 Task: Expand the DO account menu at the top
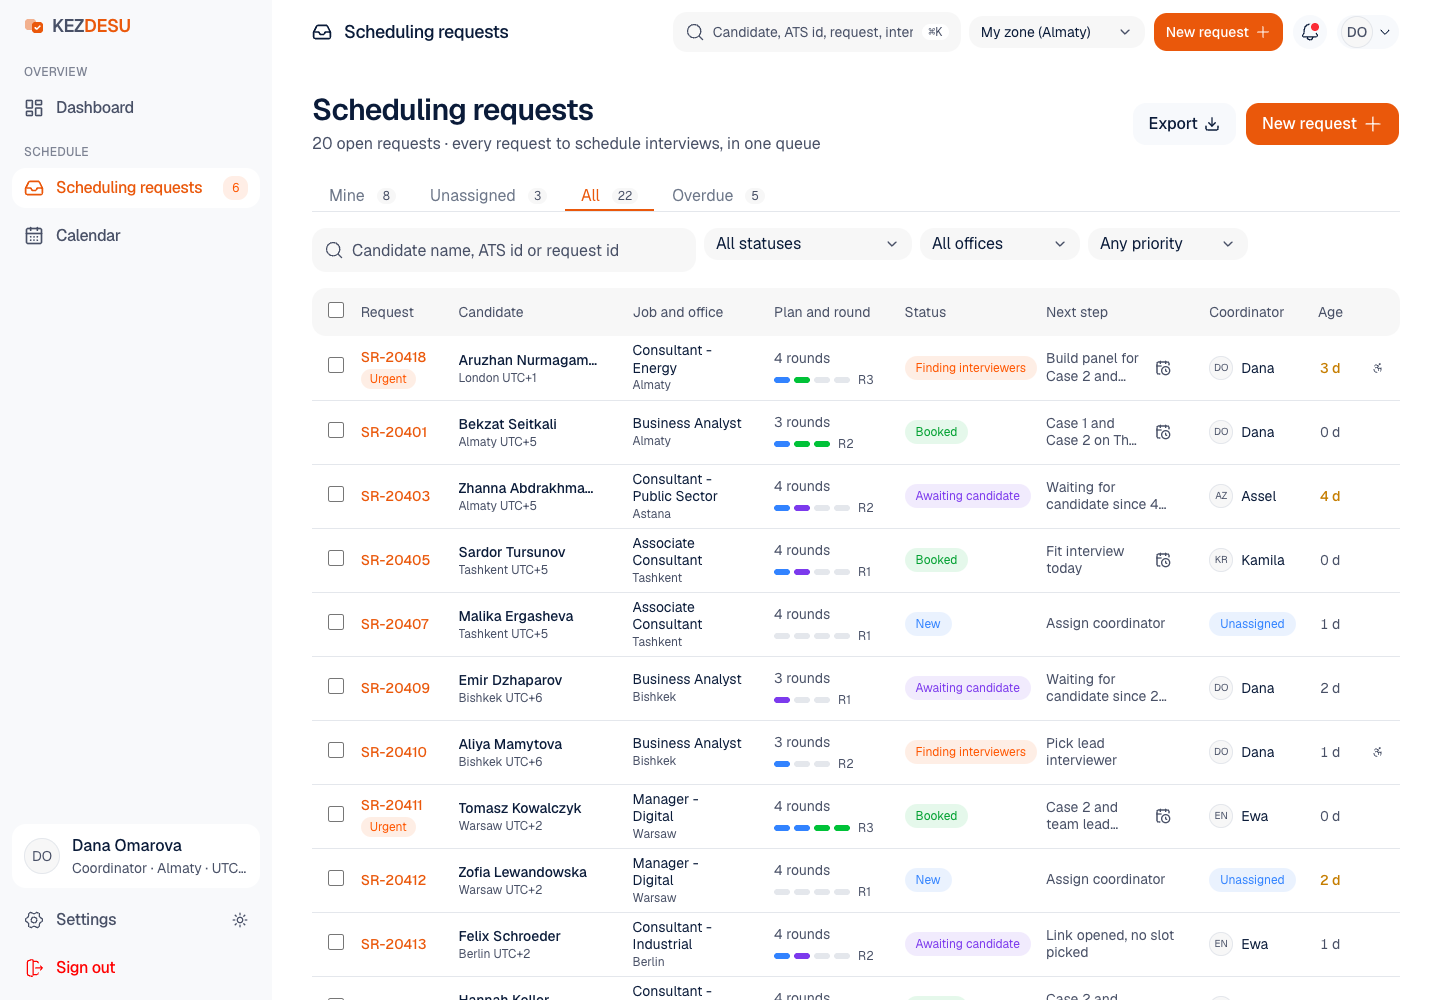[1368, 32]
